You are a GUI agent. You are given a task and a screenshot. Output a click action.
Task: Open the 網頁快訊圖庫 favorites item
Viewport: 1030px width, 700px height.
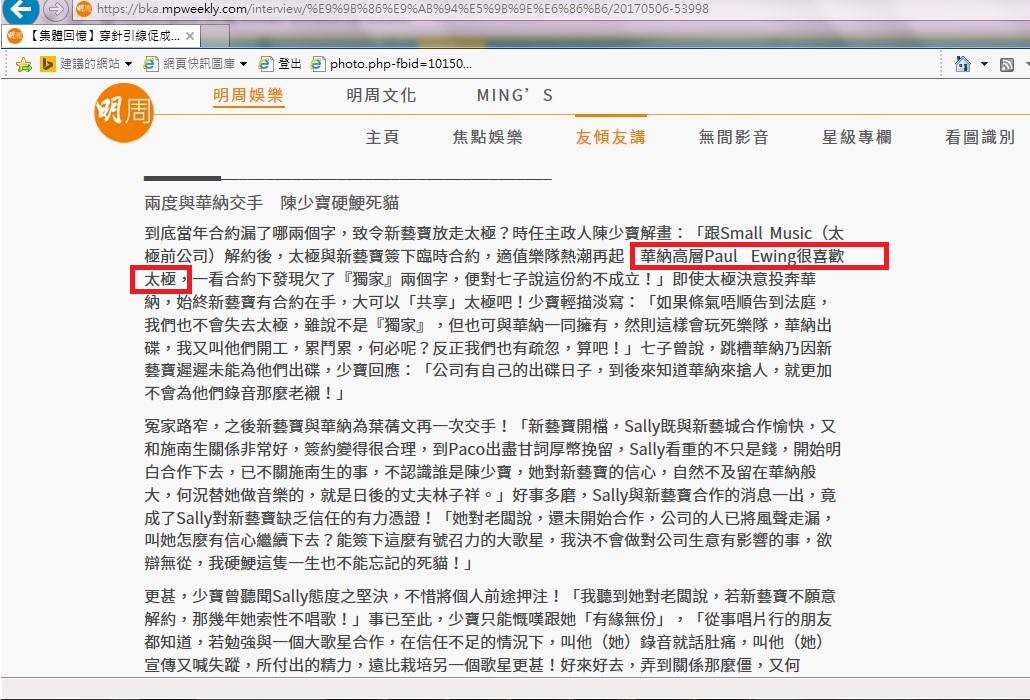199,64
